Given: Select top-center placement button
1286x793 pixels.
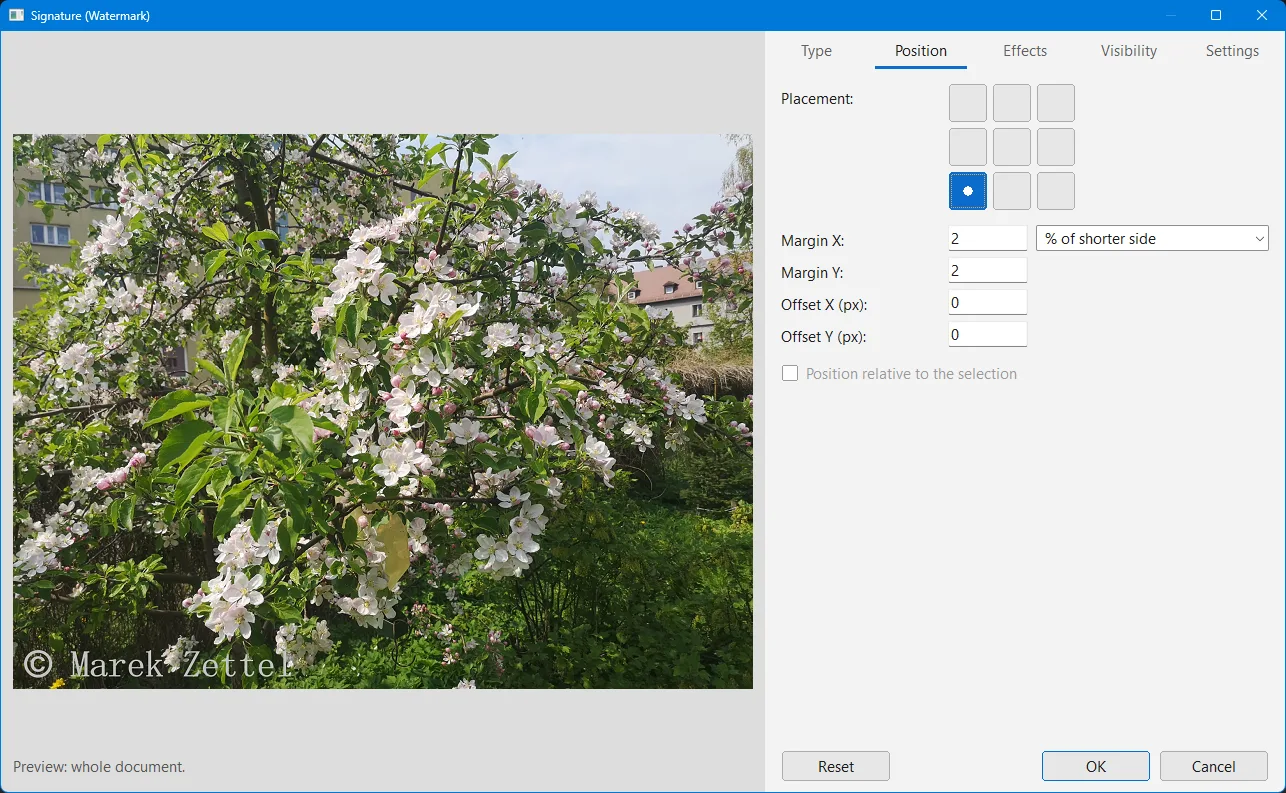Looking at the screenshot, I should pyautogui.click(x=1012, y=103).
